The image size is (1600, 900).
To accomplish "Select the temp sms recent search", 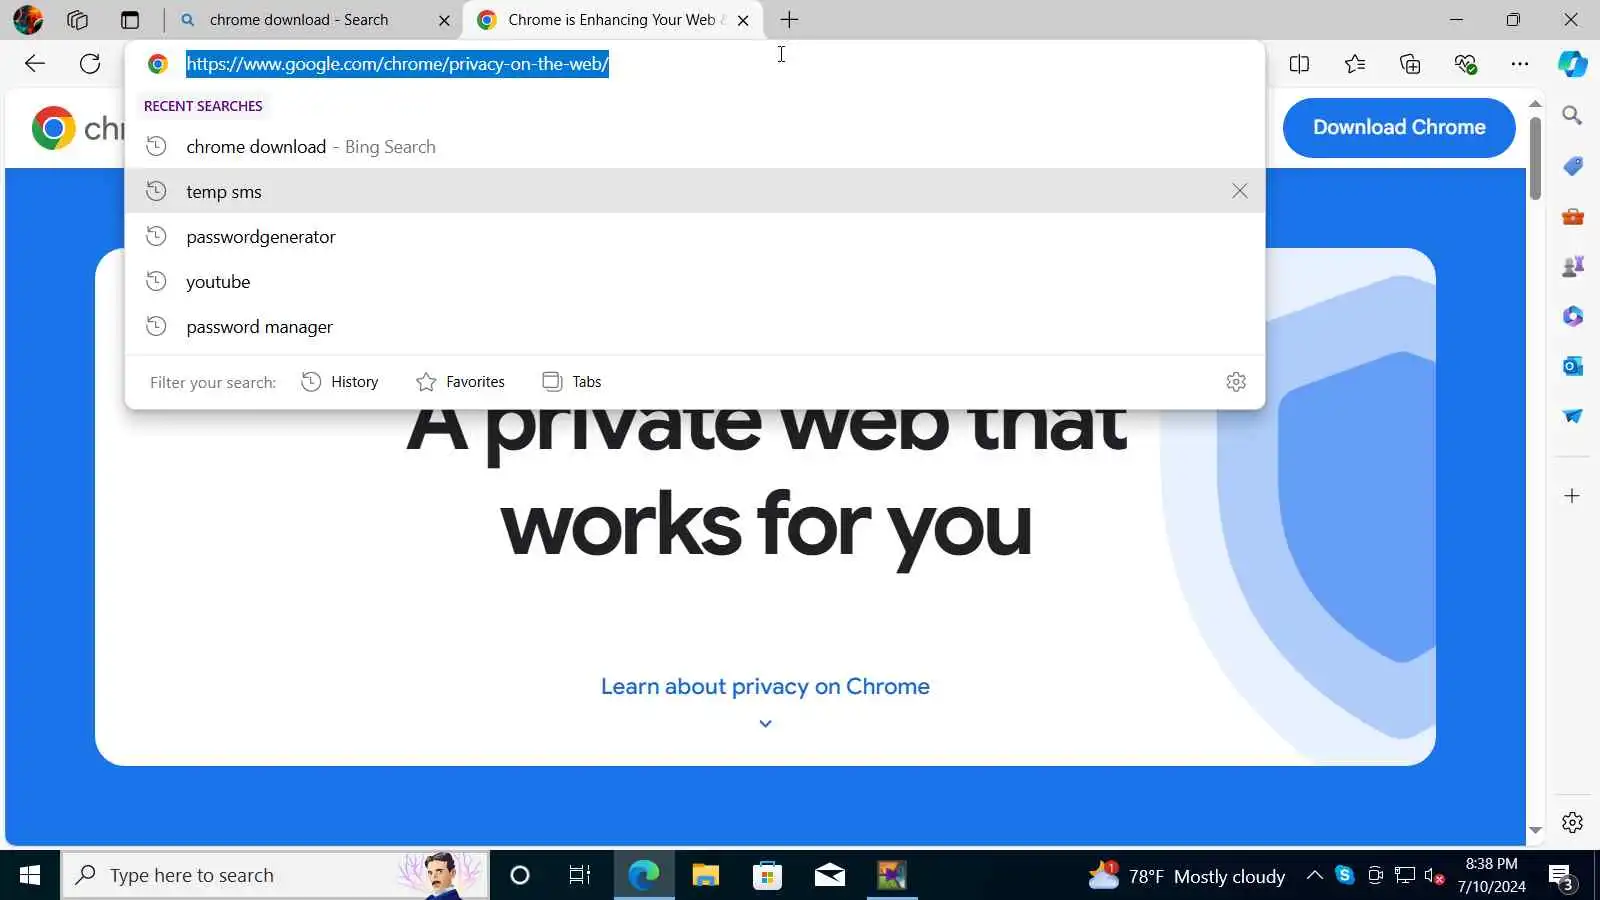I will click(695, 191).
